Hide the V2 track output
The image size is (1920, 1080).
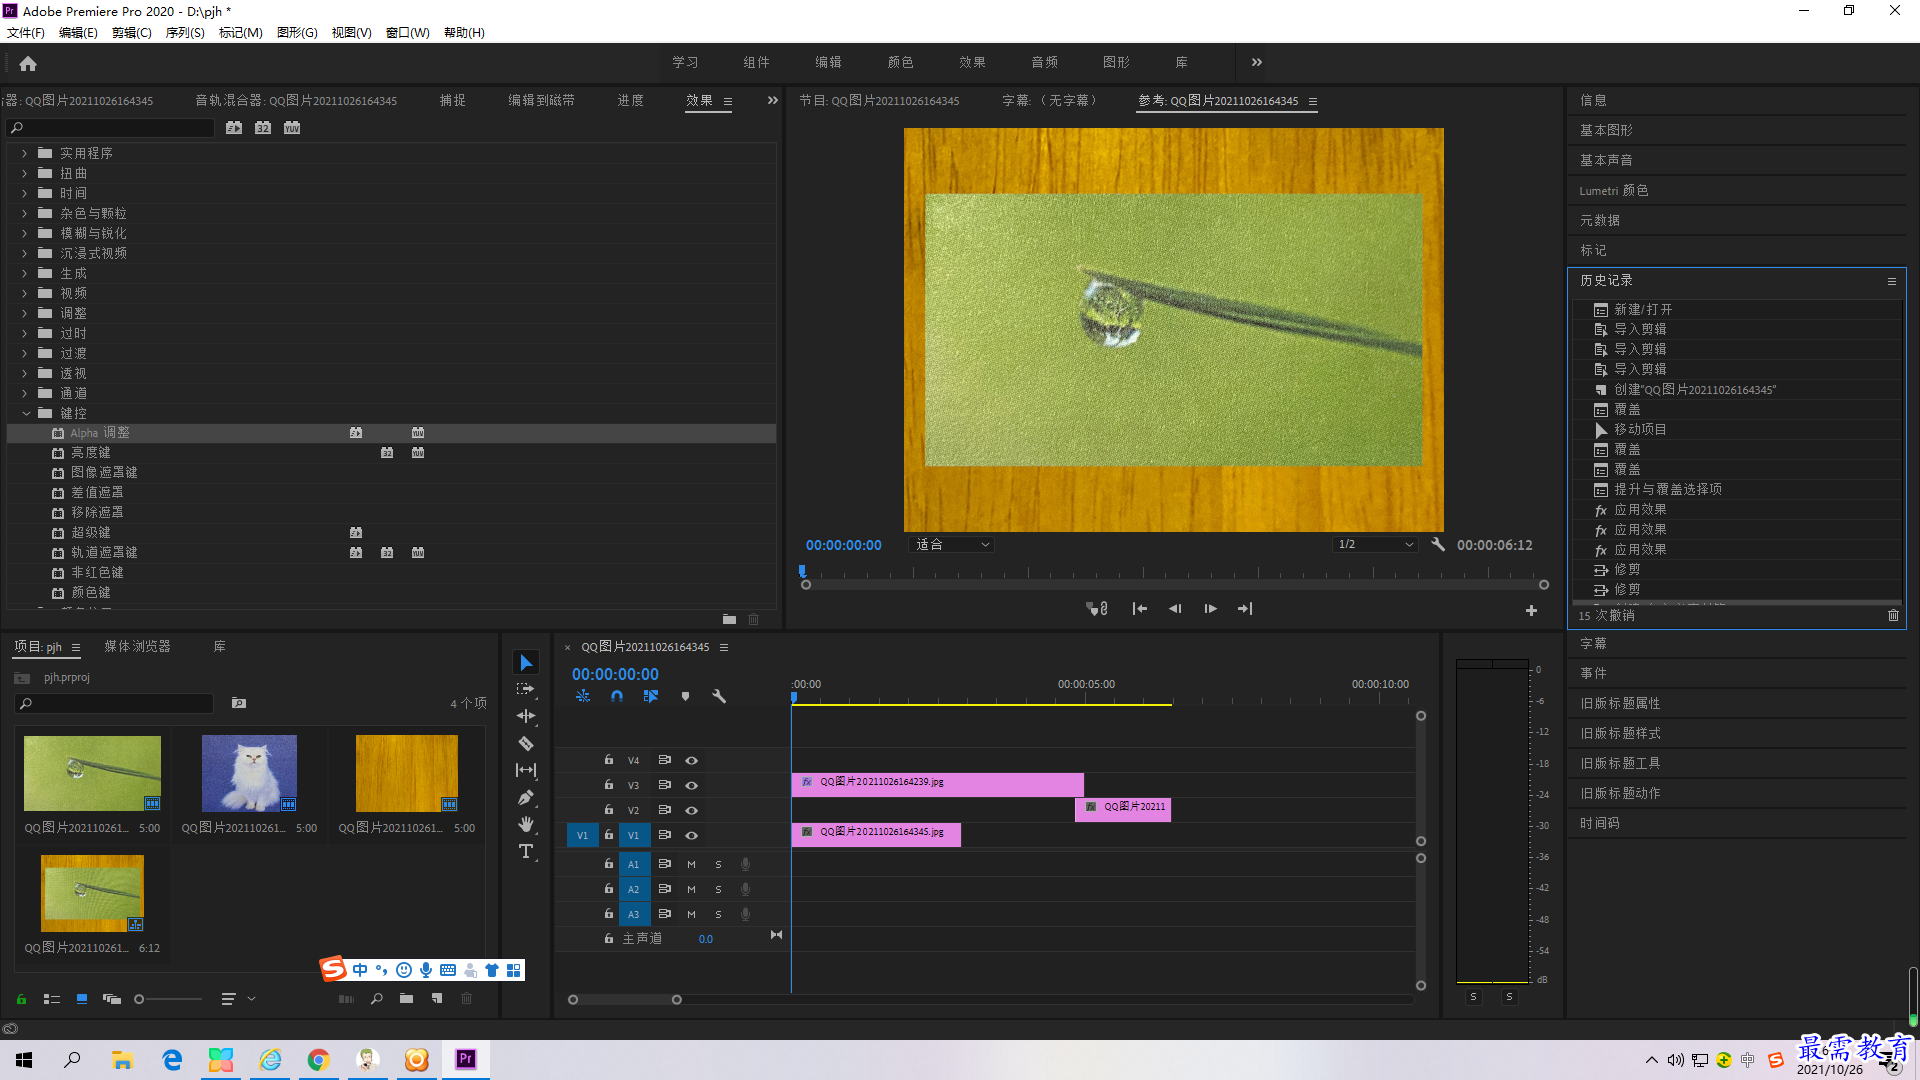click(691, 810)
